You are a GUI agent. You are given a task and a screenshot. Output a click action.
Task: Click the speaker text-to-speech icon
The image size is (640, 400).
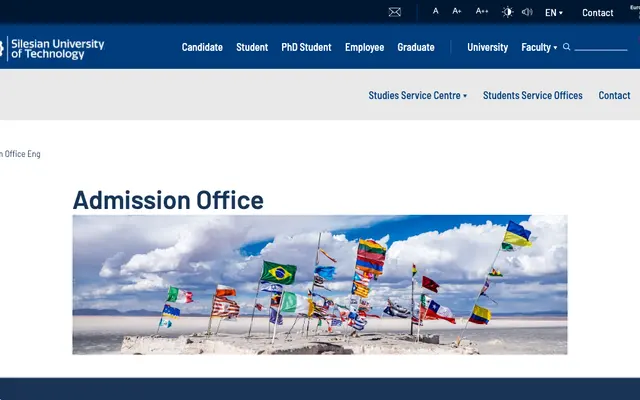click(x=527, y=12)
